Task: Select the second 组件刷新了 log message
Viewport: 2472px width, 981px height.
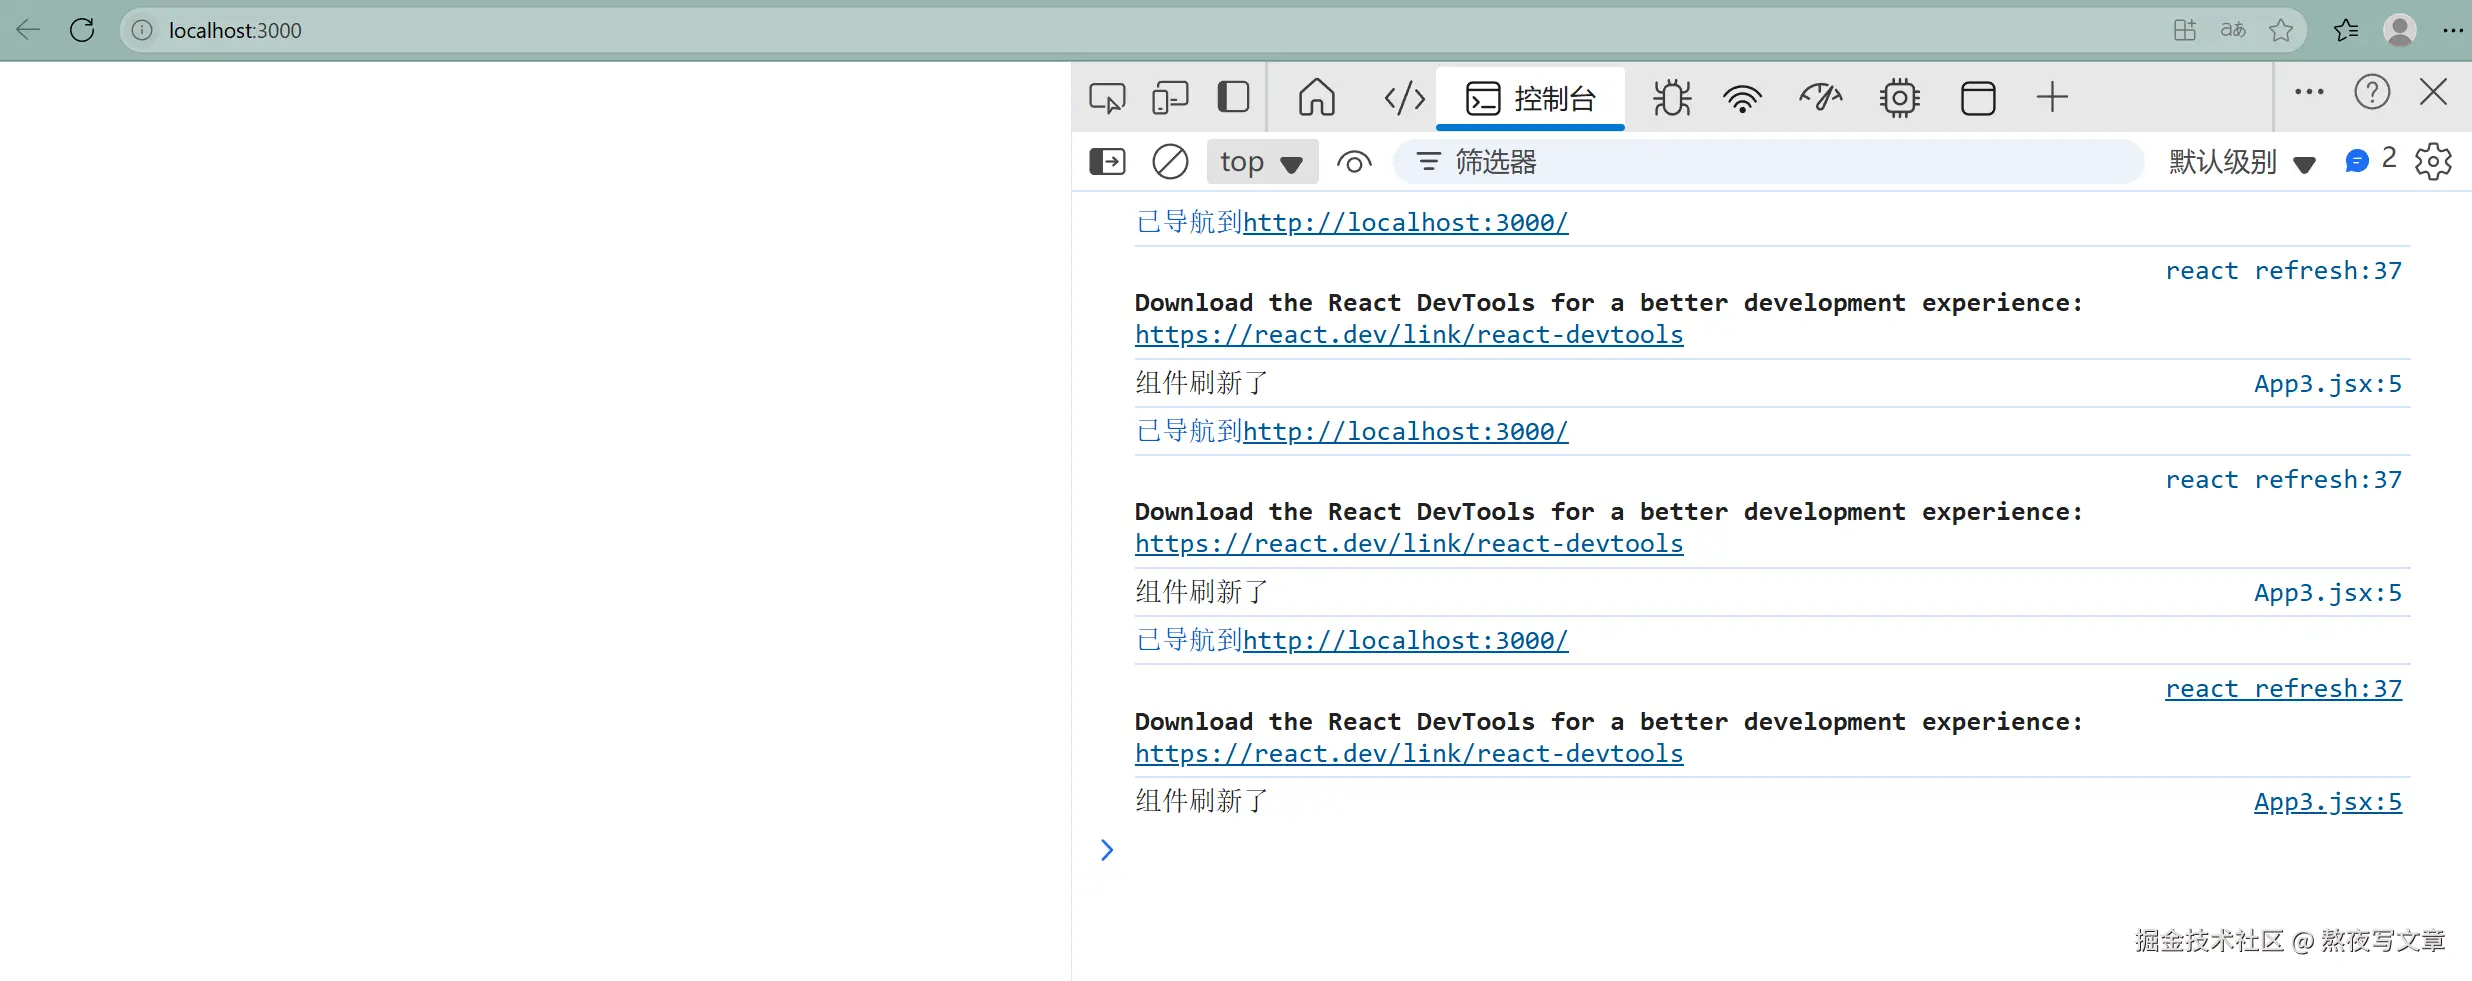Action: [x=1201, y=592]
